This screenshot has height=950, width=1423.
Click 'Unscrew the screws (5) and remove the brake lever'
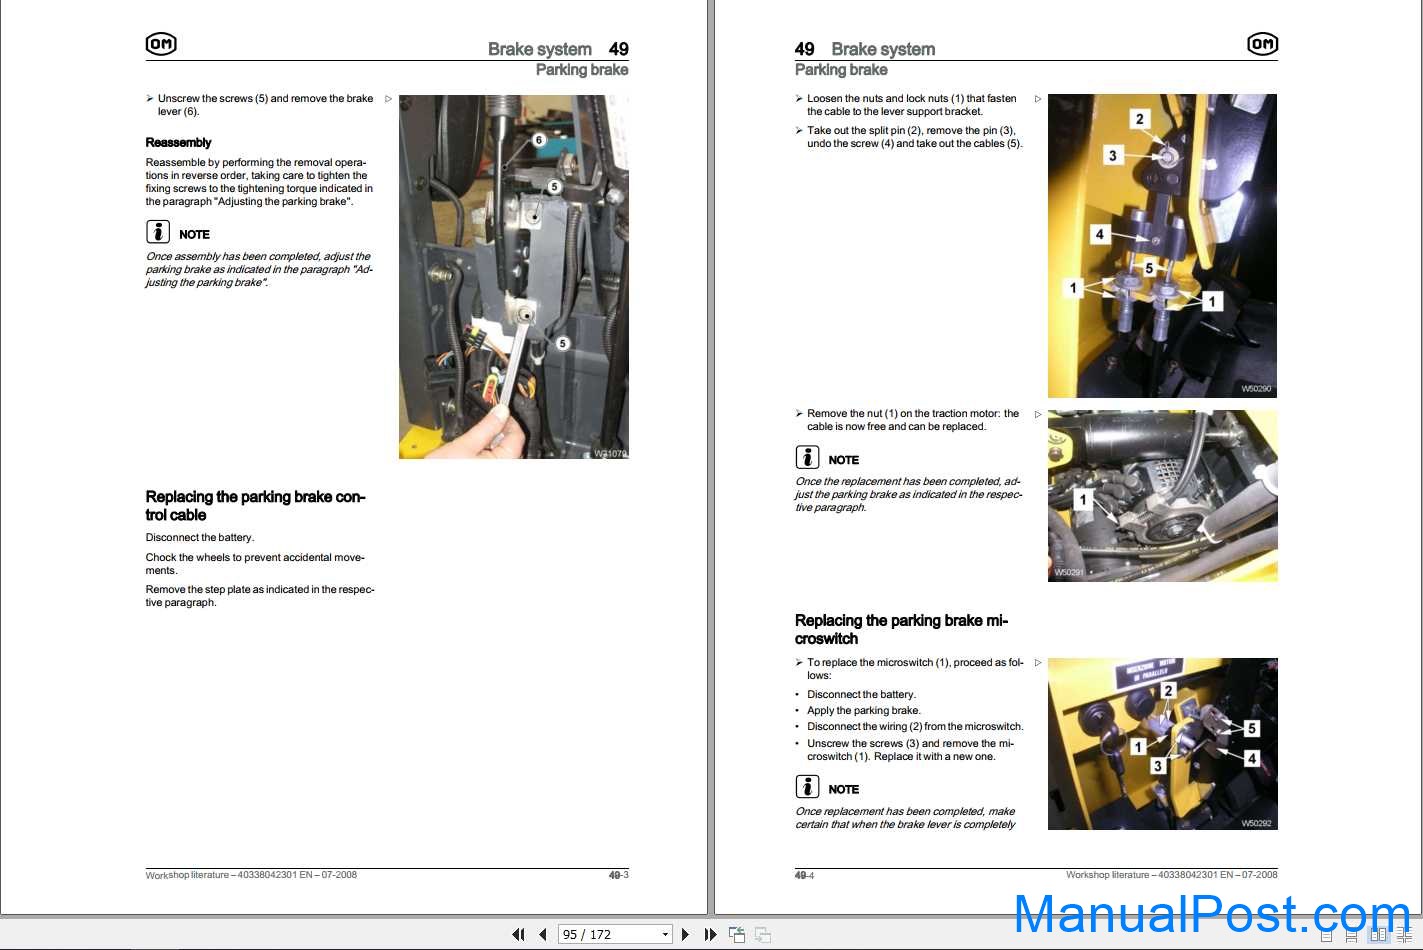(x=265, y=105)
